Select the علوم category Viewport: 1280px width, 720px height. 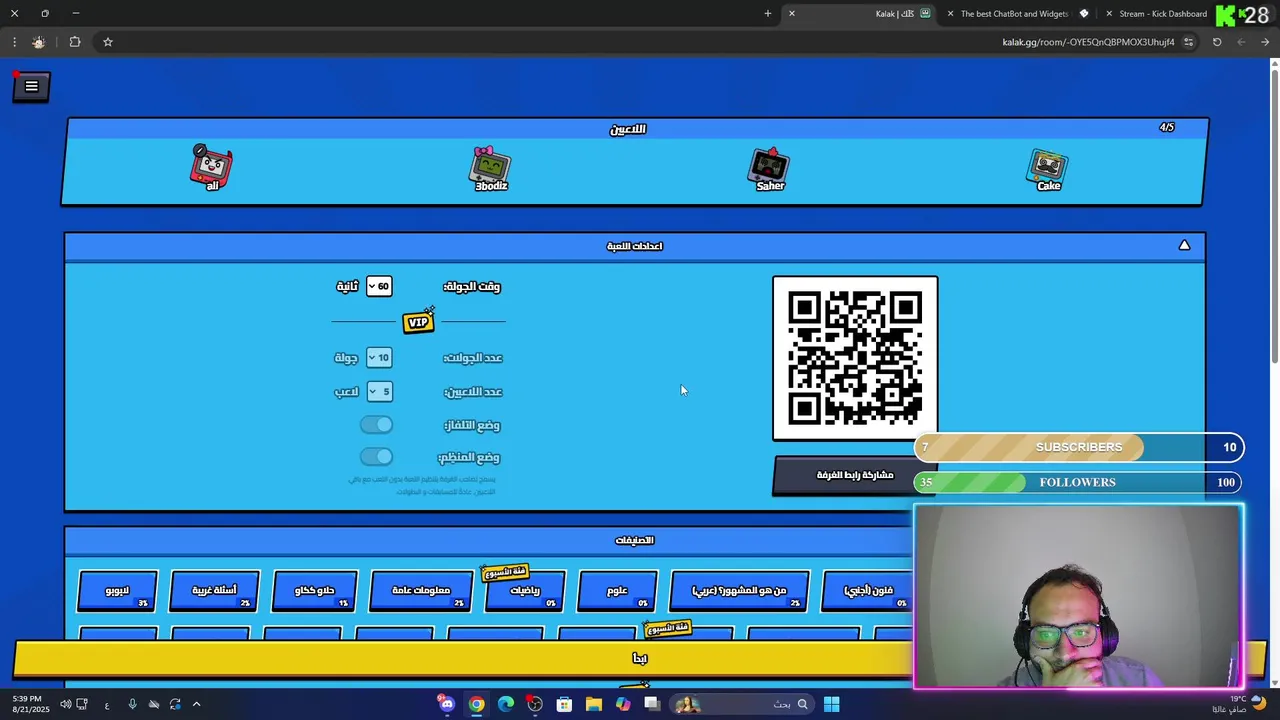(x=618, y=591)
